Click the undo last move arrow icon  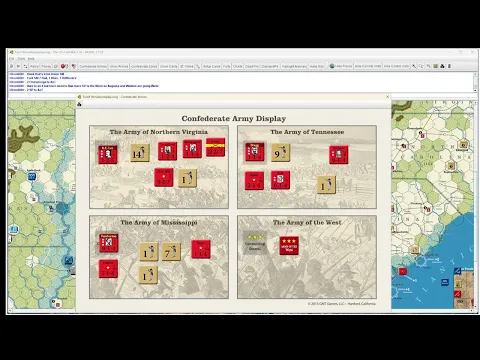click(x=11, y=66)
